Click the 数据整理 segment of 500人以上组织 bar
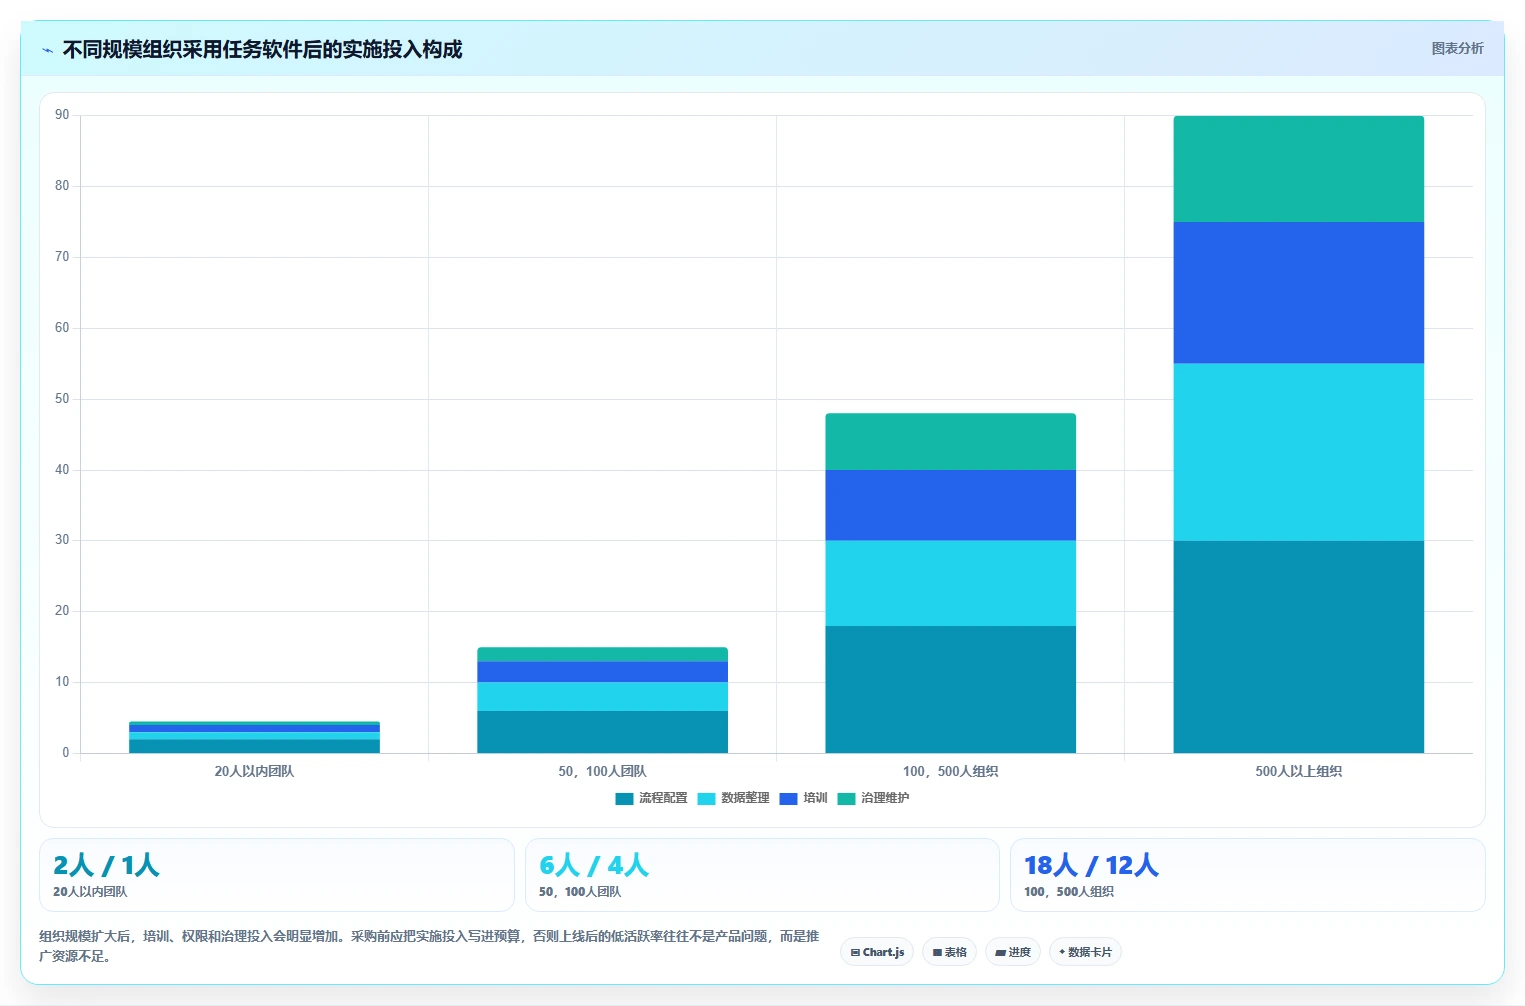Image resolution: width=1525 pixels, height=1006 pixels. click(x=1298, y=452)
